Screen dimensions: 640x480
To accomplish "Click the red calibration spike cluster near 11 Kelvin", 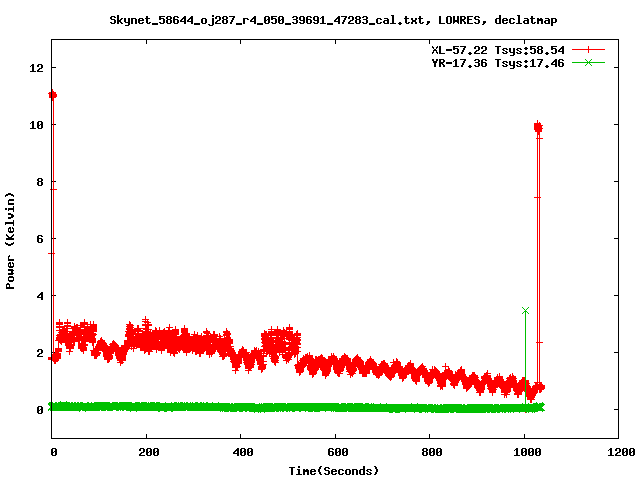I will point(53,95).
